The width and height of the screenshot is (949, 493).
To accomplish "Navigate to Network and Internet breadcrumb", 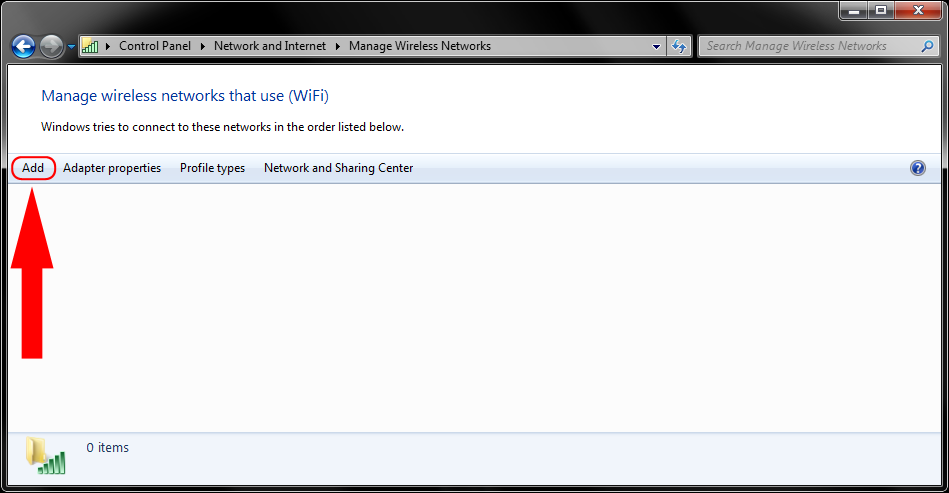I will coord(269,46).
